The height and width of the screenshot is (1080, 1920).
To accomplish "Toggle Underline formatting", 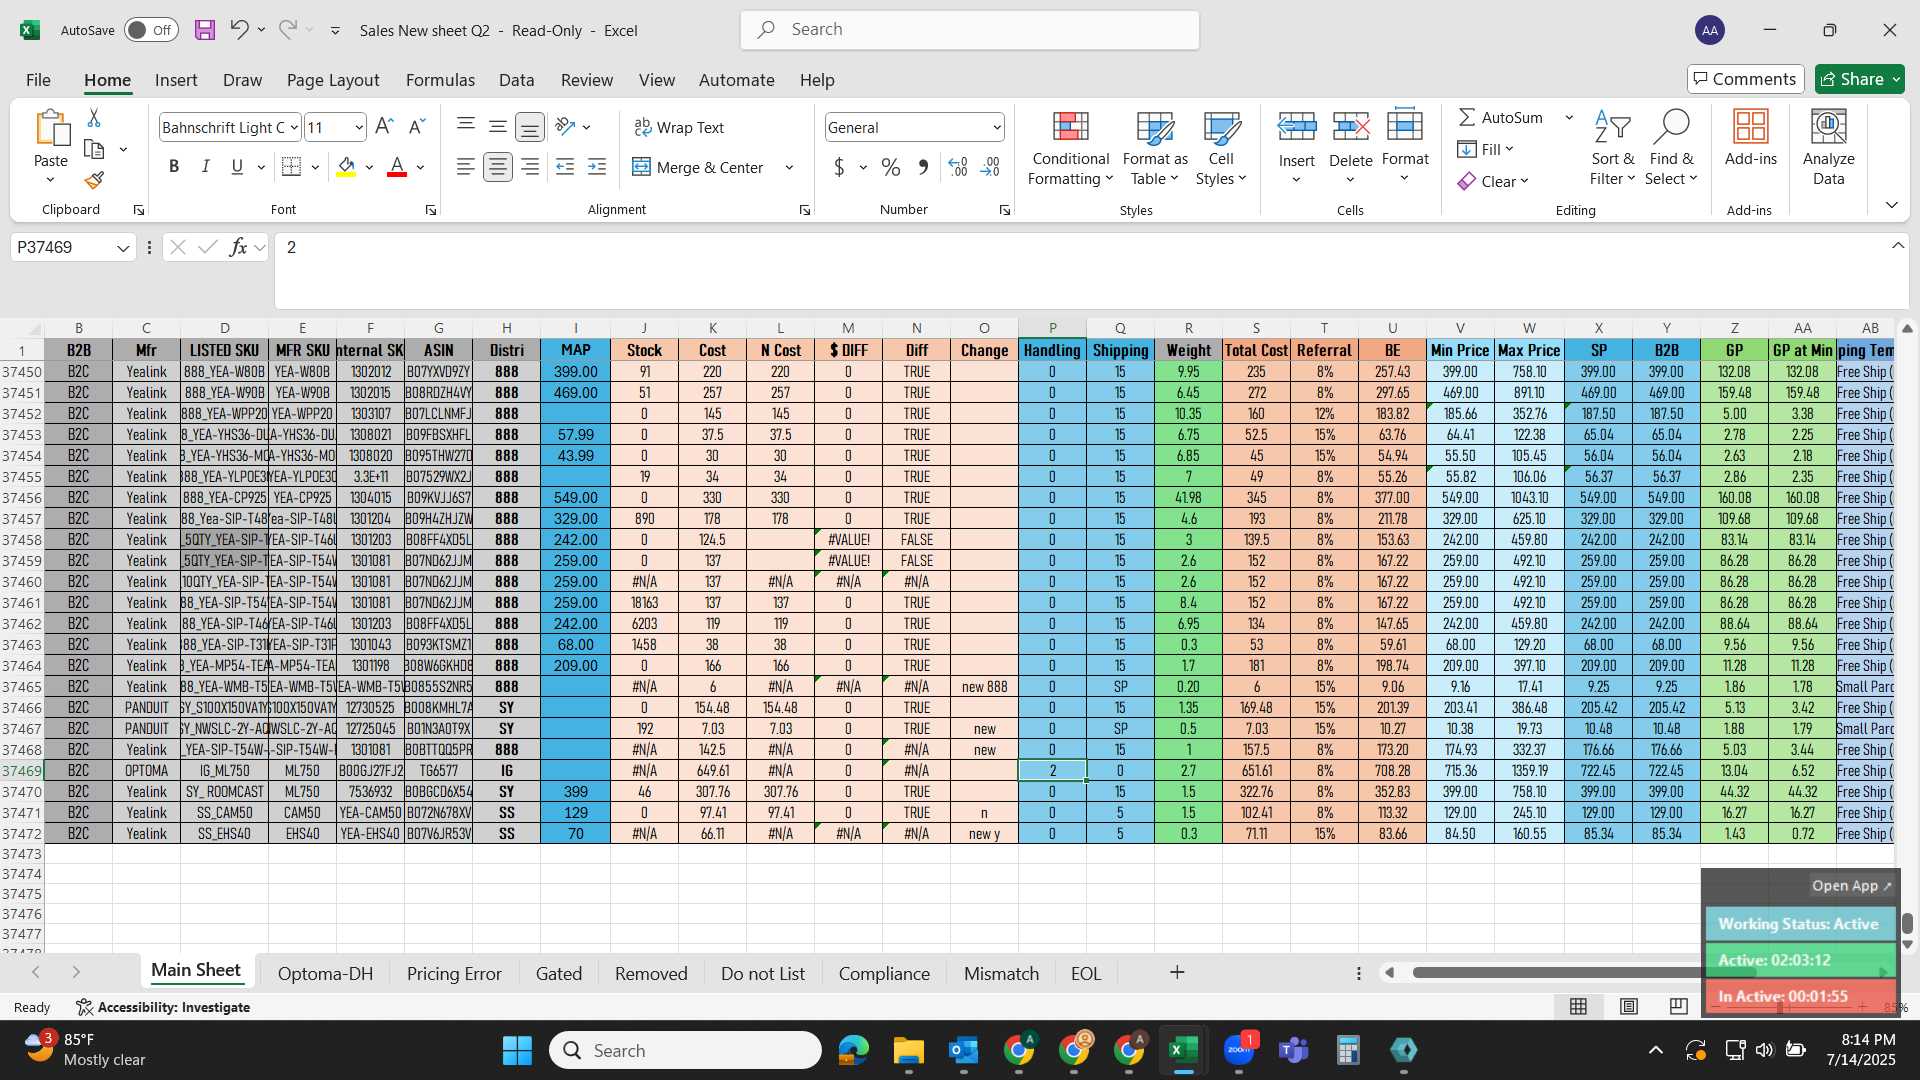I will click(x=237, y=167).
